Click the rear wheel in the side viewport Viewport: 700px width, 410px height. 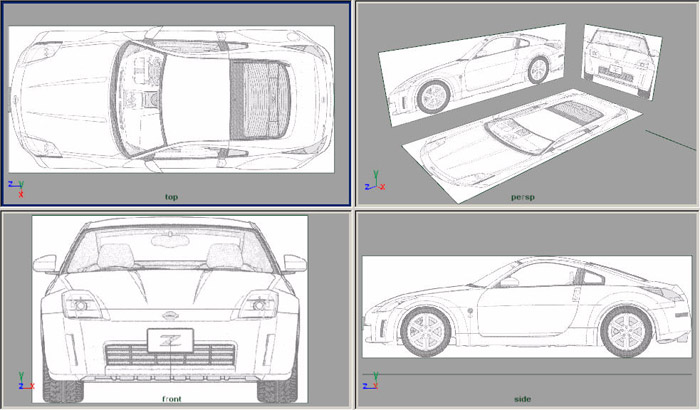pos(625,330)
